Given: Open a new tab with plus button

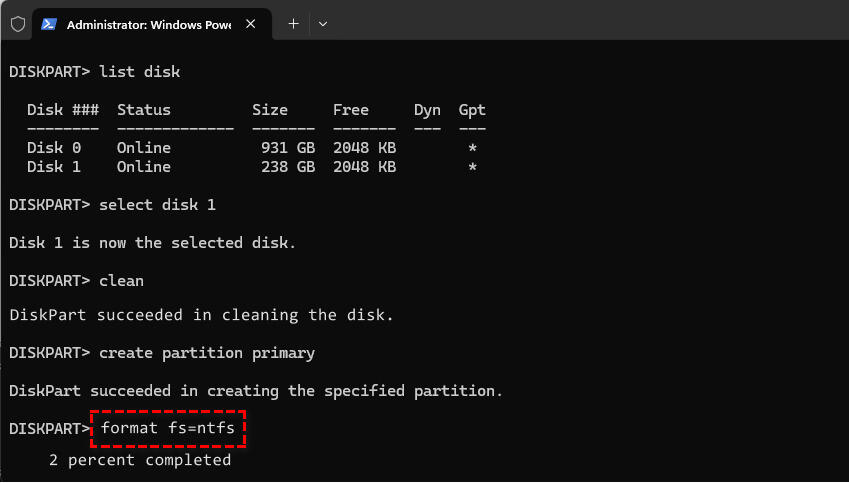Looking at the screenshot, I should [293, 24].
